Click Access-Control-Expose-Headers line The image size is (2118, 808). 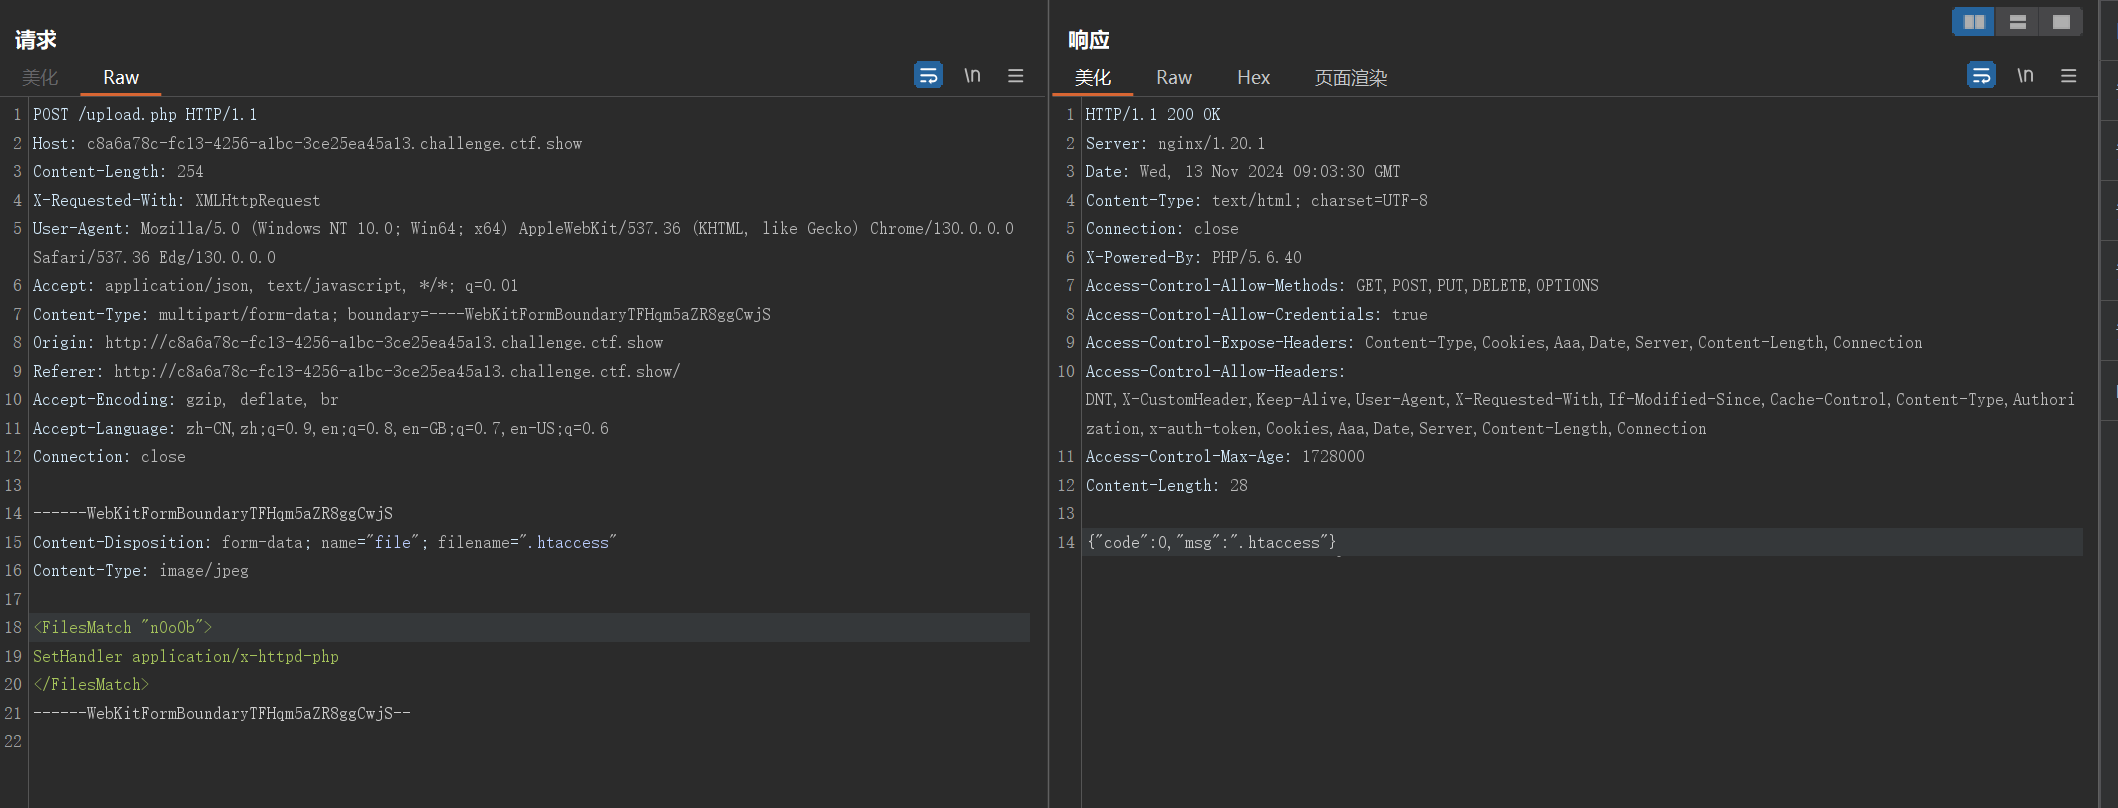(1504, 342)
